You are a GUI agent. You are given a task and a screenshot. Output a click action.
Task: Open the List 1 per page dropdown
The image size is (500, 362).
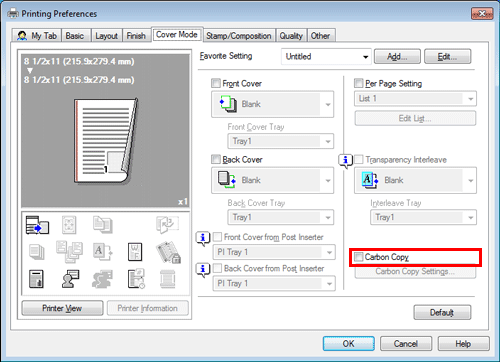(415, 99)
